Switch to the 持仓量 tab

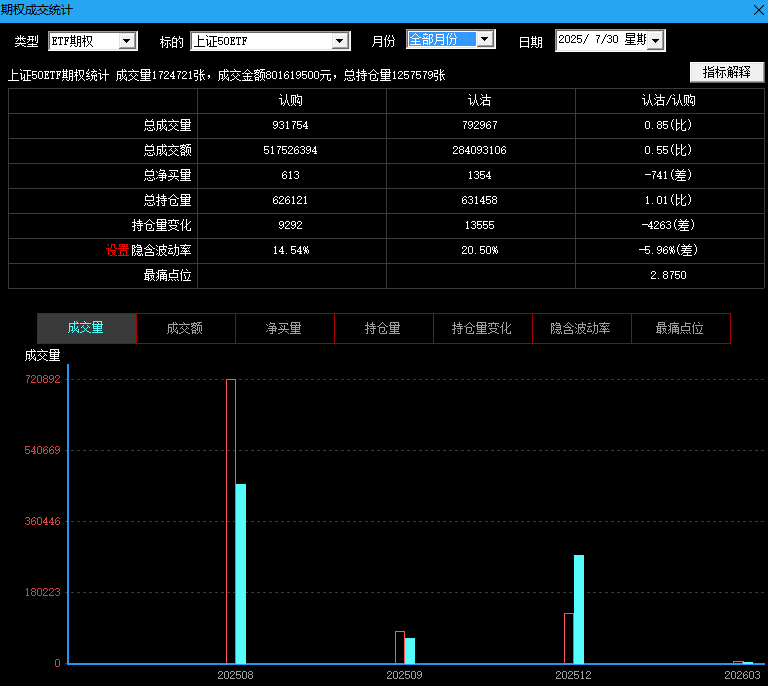[x=384, y=328]
